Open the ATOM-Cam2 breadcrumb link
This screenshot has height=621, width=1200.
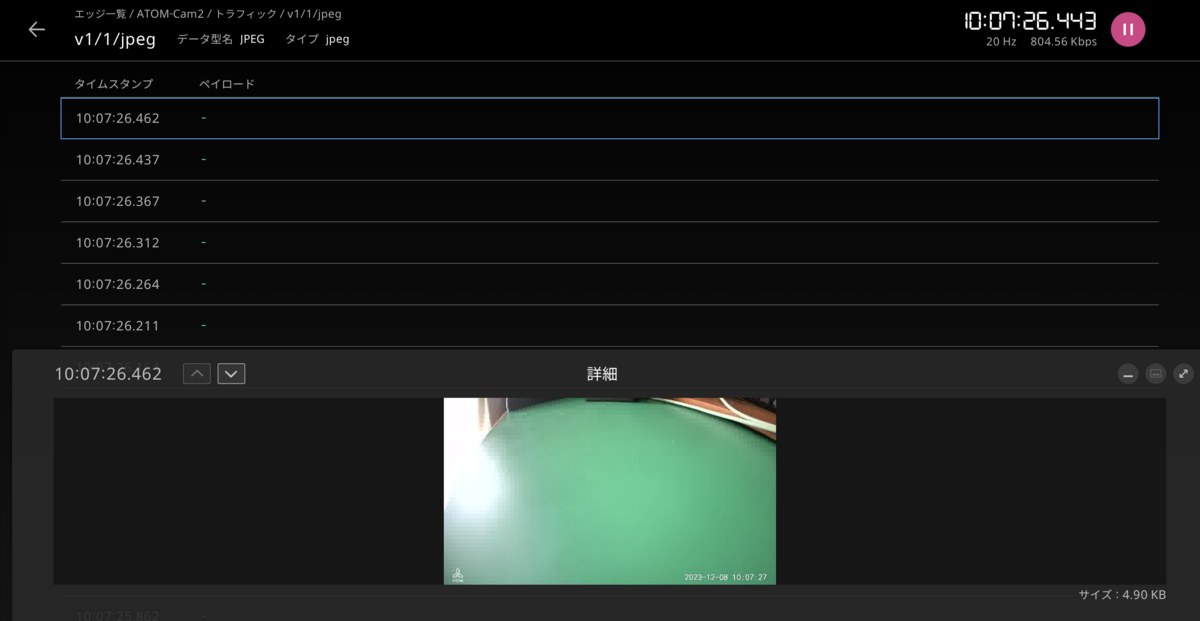click(170, 15)
